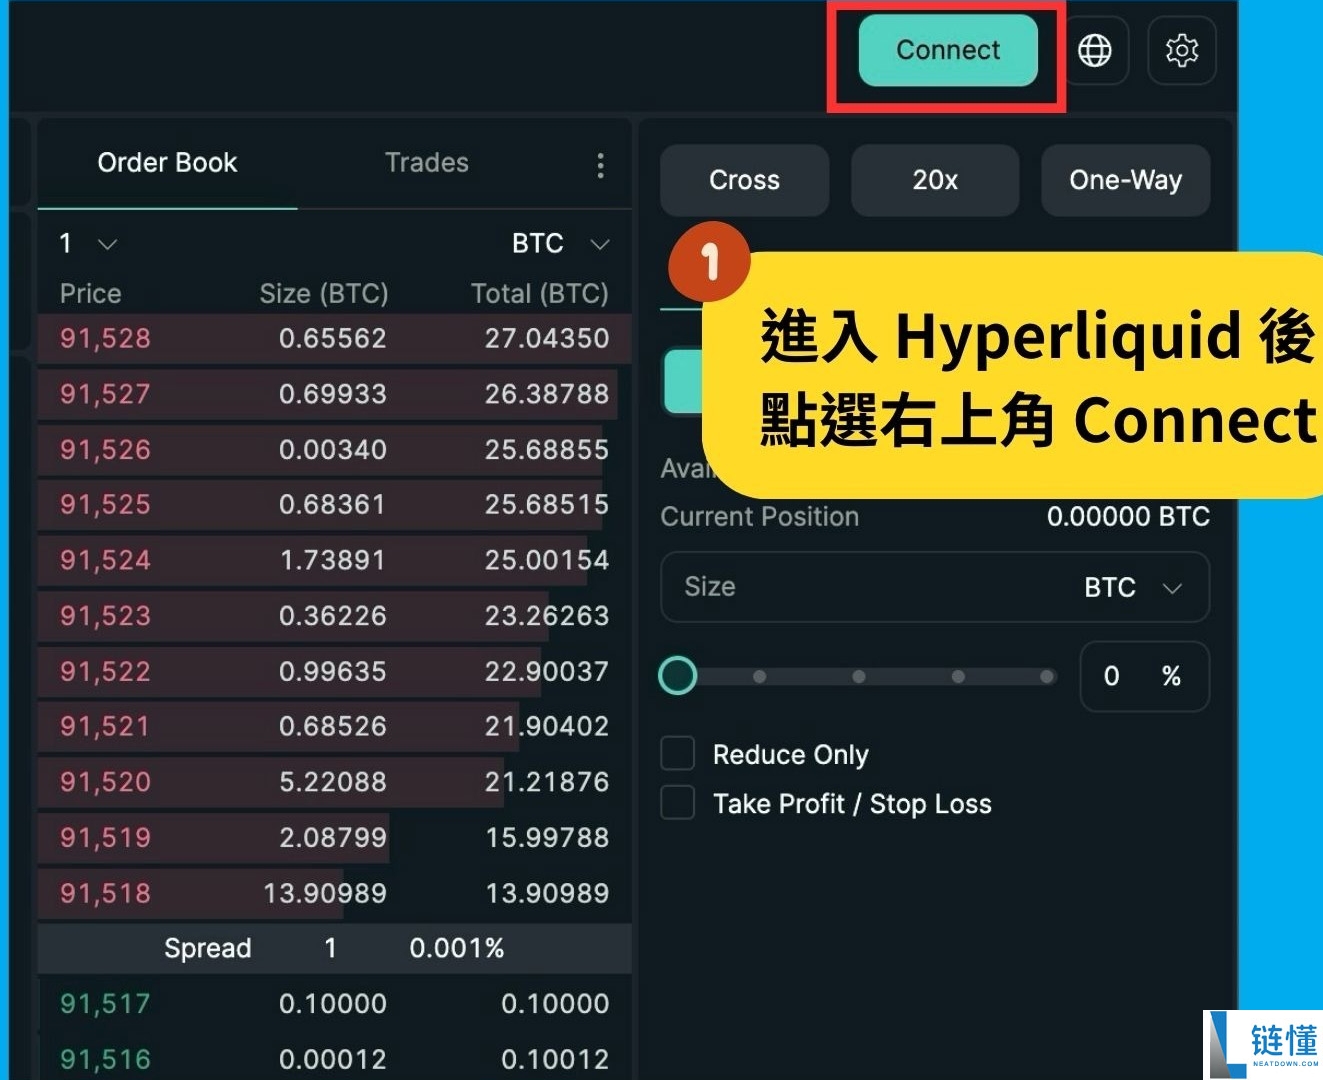Select ask price 91,522
The width and height of the screenshot is (1323, 1080).
pos(105,671)
